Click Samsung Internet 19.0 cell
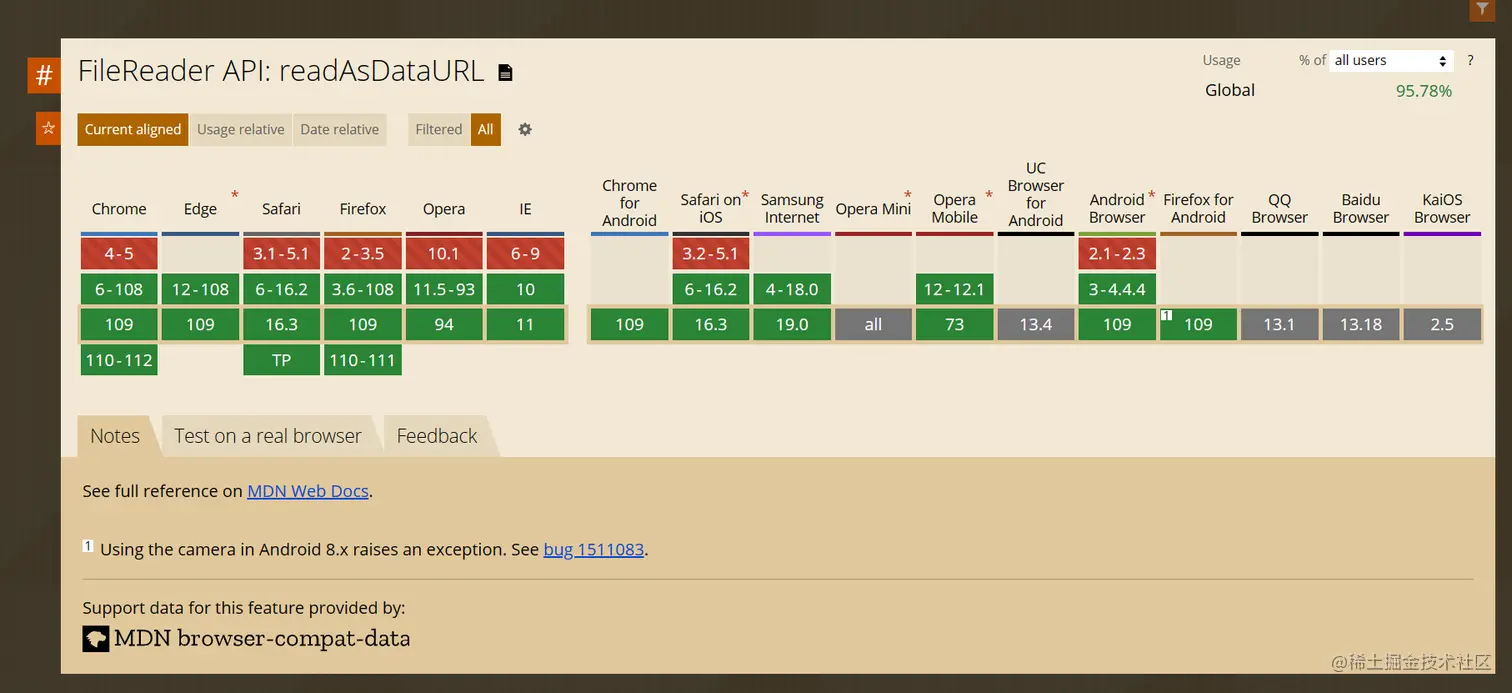This screenshot has height=693, width=1512. pyautogui.click(x=792, y=324)
